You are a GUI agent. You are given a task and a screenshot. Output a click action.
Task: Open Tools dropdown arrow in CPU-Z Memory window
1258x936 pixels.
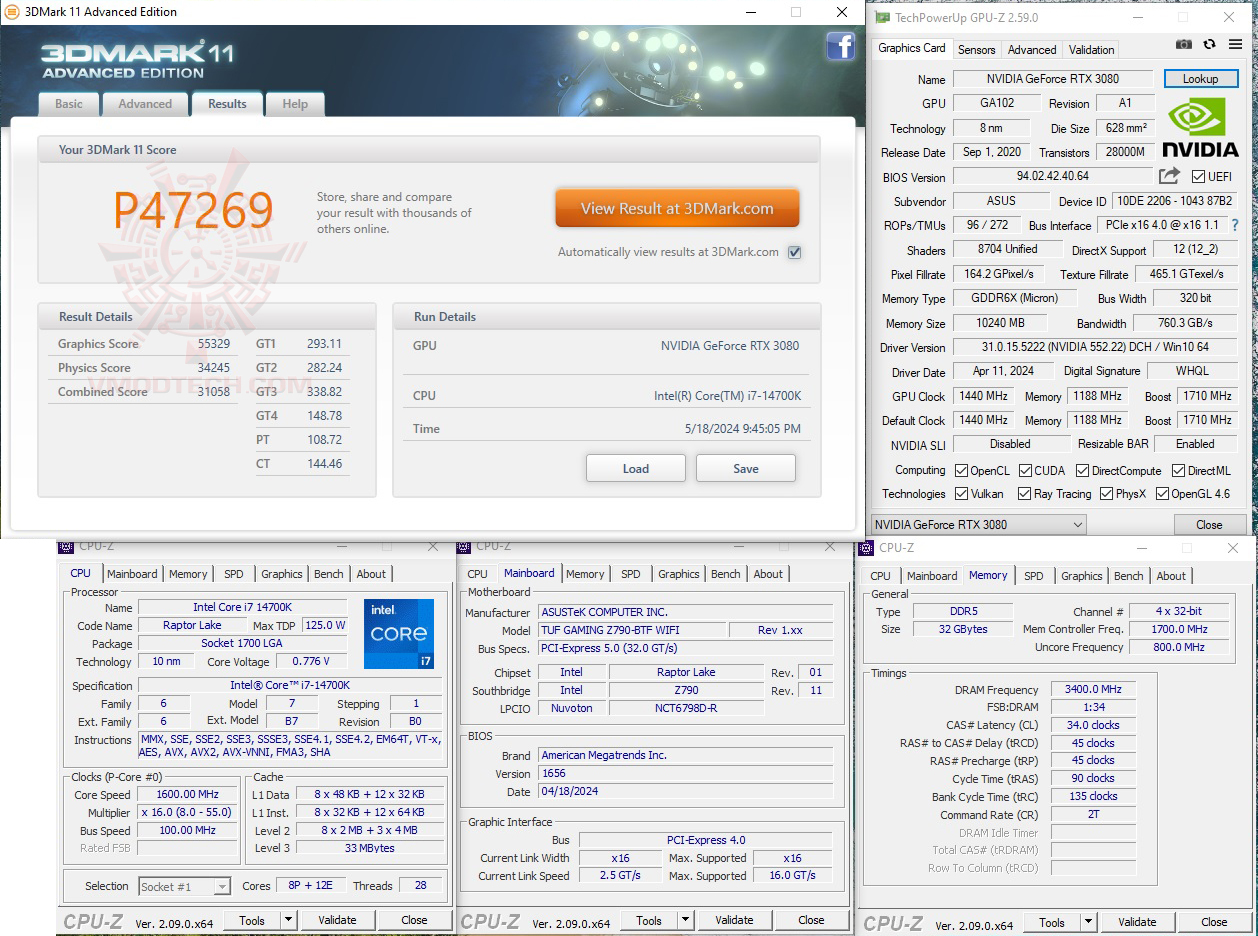tap(1088, 922)
